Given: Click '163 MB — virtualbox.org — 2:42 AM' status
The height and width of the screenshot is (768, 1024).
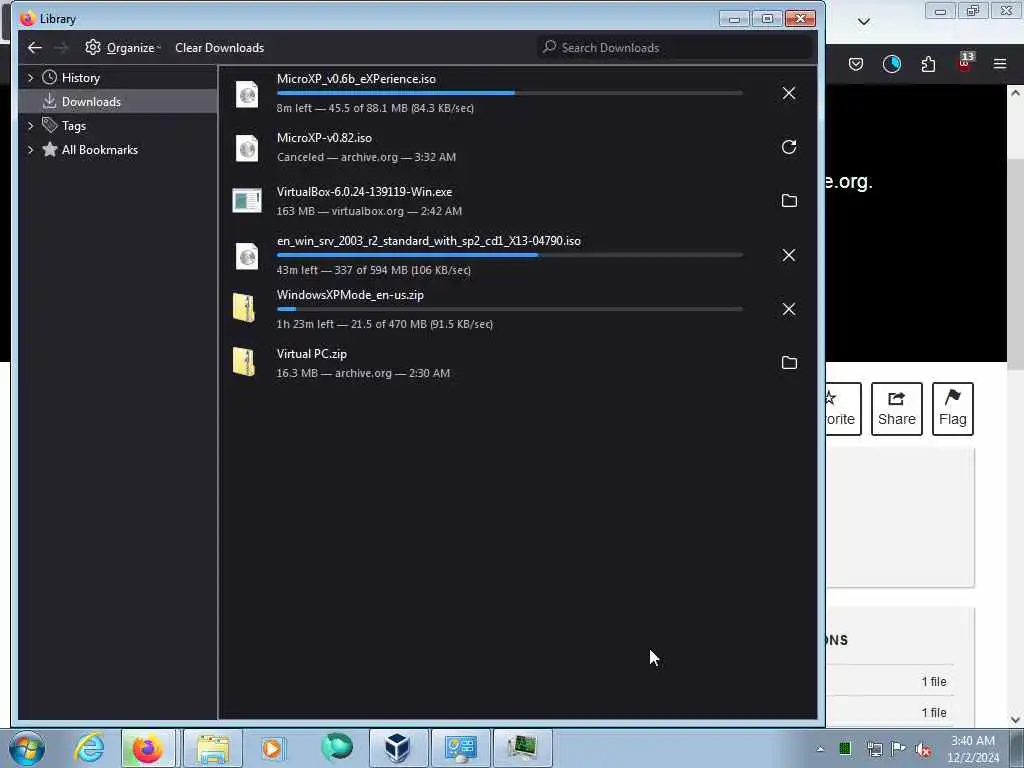Looking at the screenshot, I should coord(369,211).
